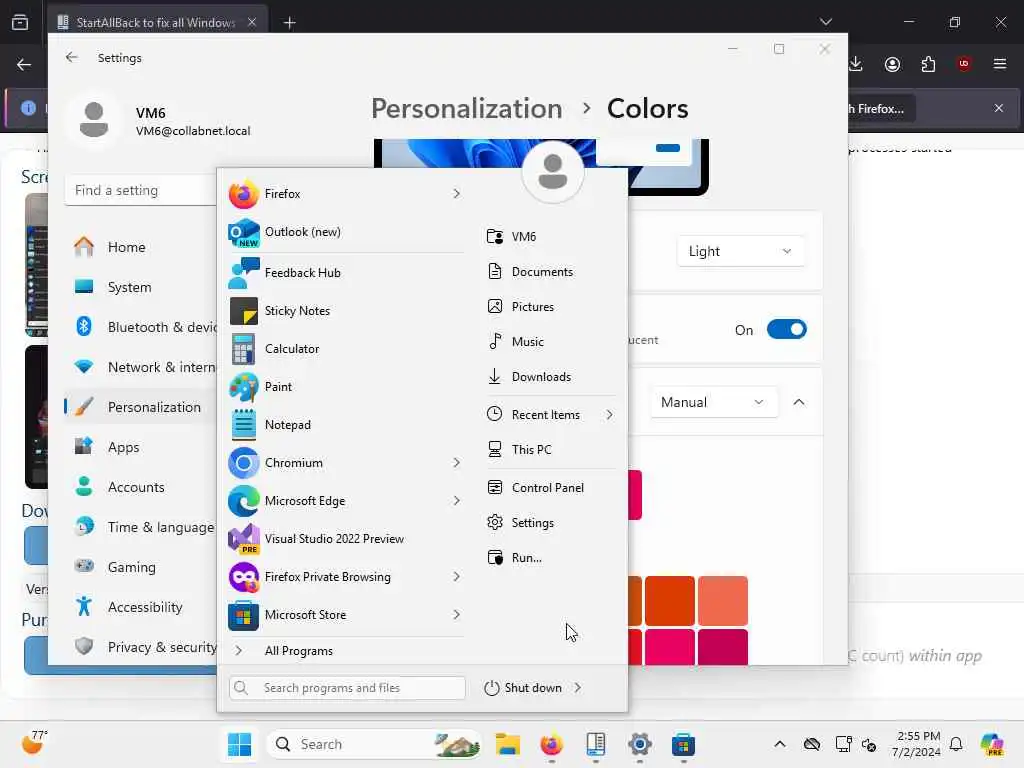Open Microsoft Edge from start menu
This screenshot has width=1024, height=768.
(344, 501)
